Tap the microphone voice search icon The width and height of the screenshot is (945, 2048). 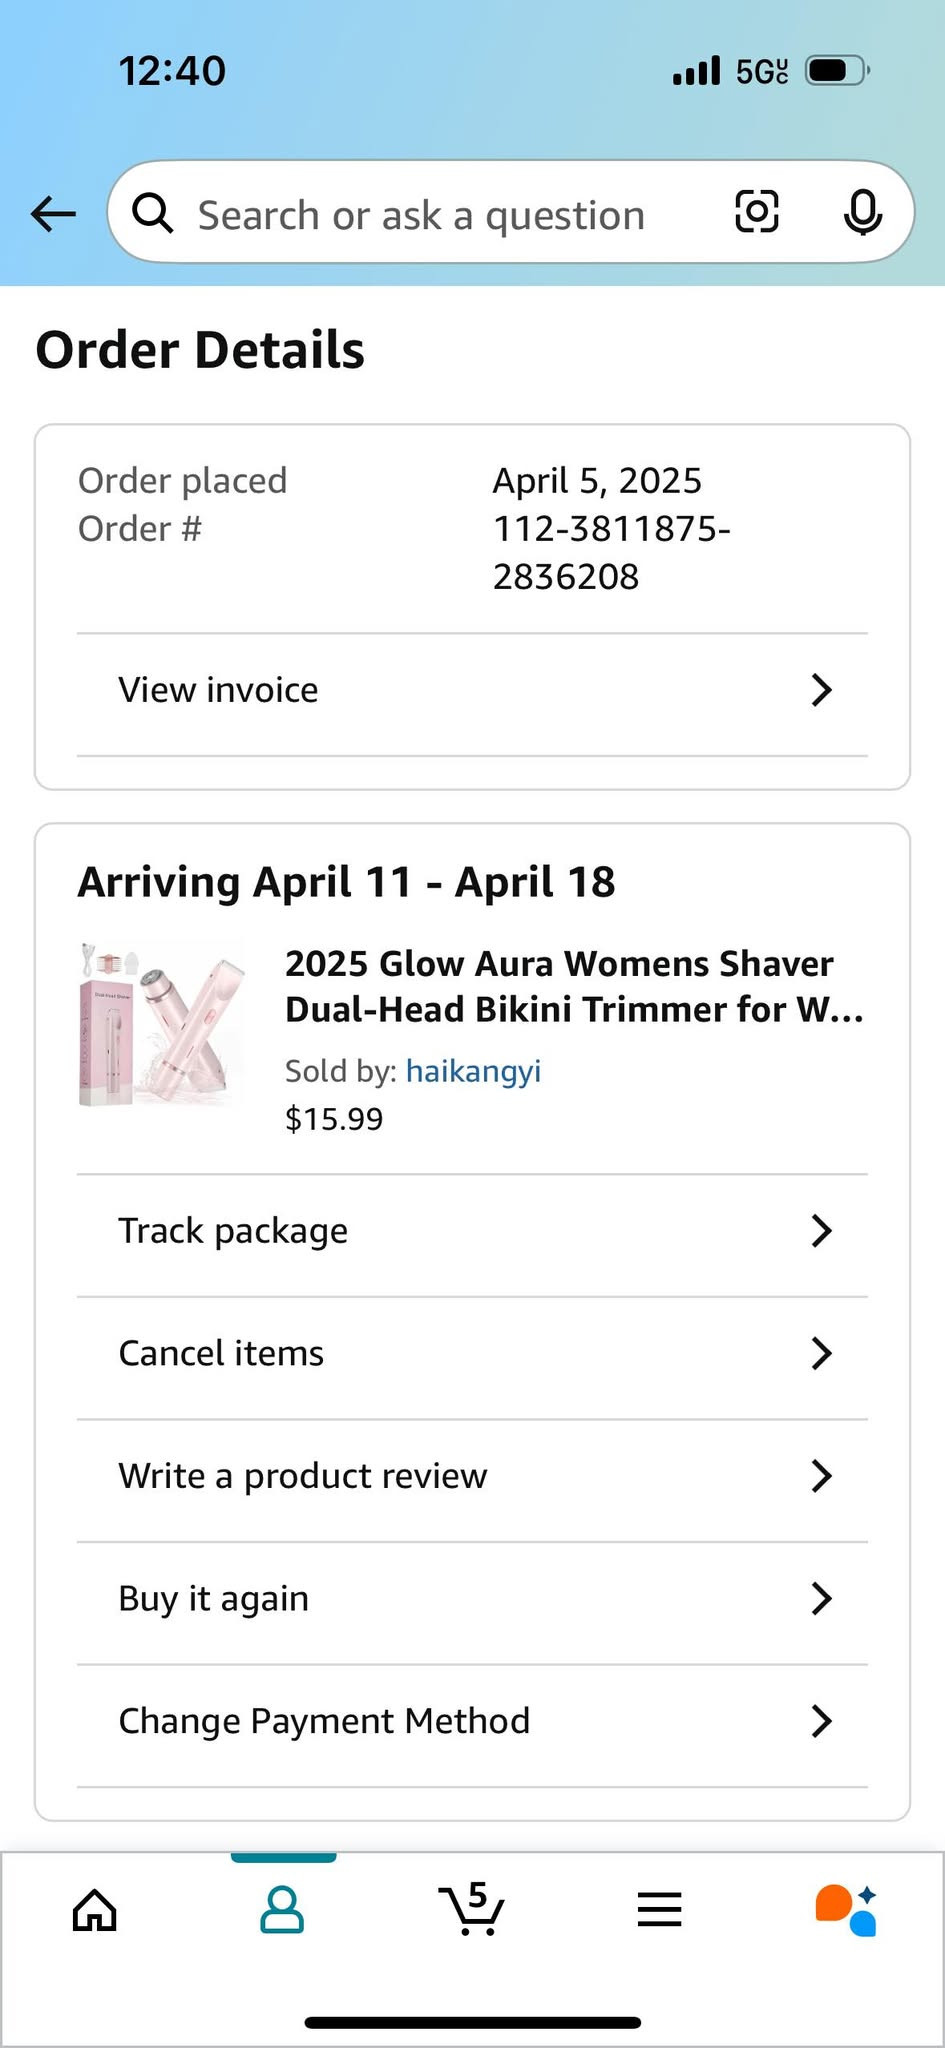point(862,212)
